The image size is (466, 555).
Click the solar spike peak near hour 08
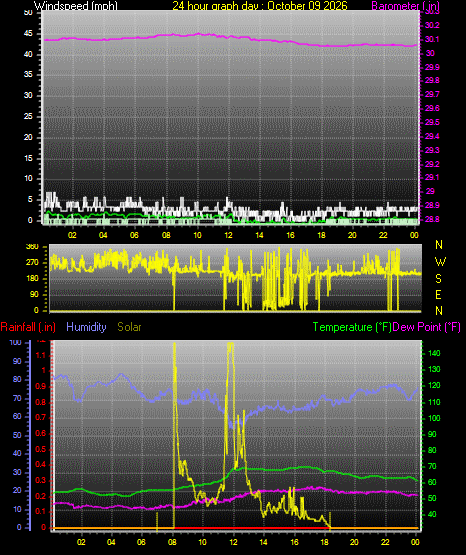(174, 344)
